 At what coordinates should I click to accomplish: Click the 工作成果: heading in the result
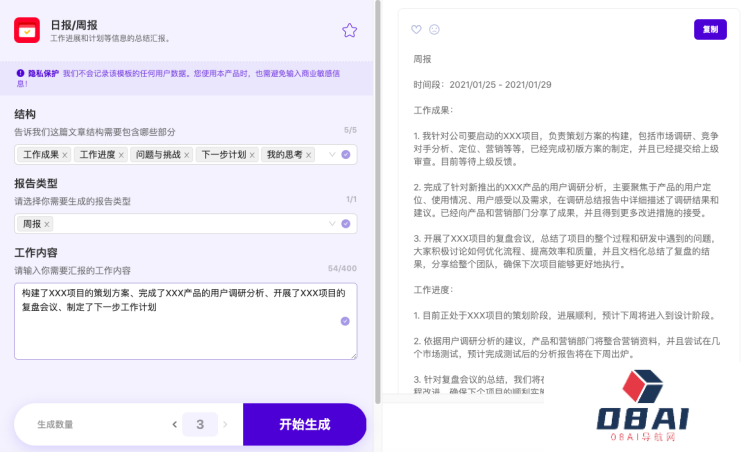coord(433,110)
